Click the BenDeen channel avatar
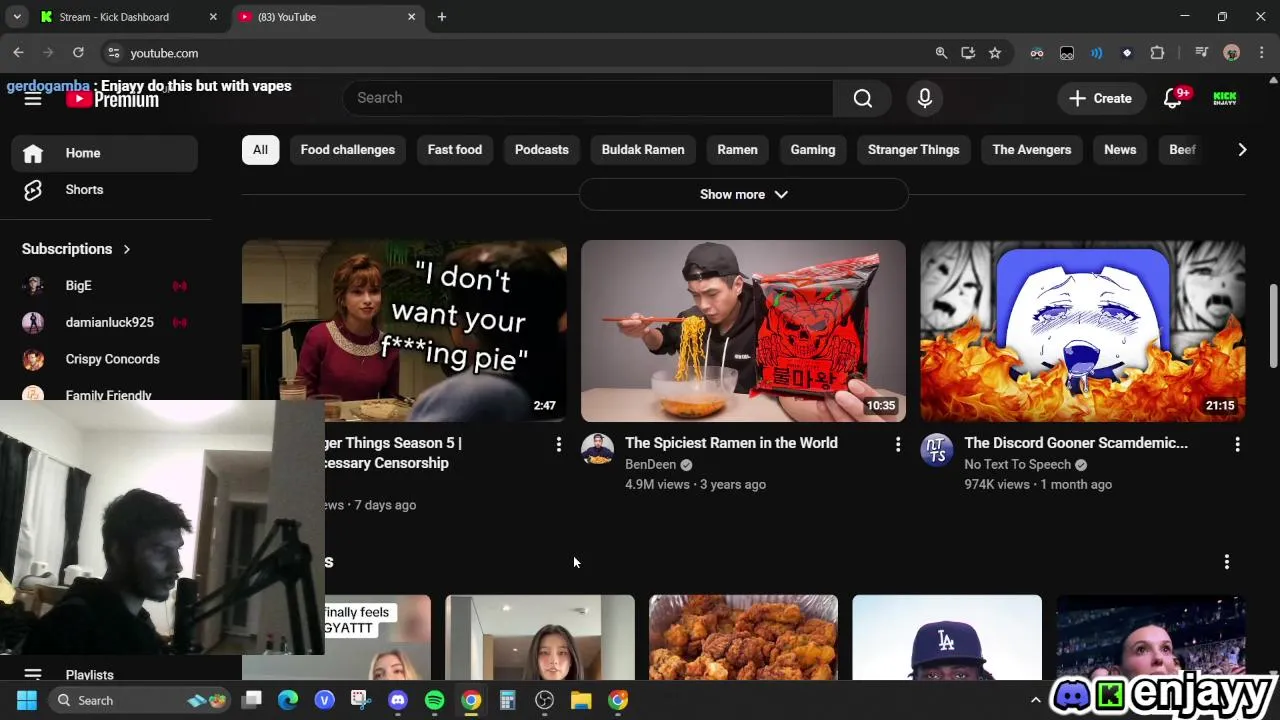The height and width of the screenshot is (720, 1280). (x=597, y=450)
